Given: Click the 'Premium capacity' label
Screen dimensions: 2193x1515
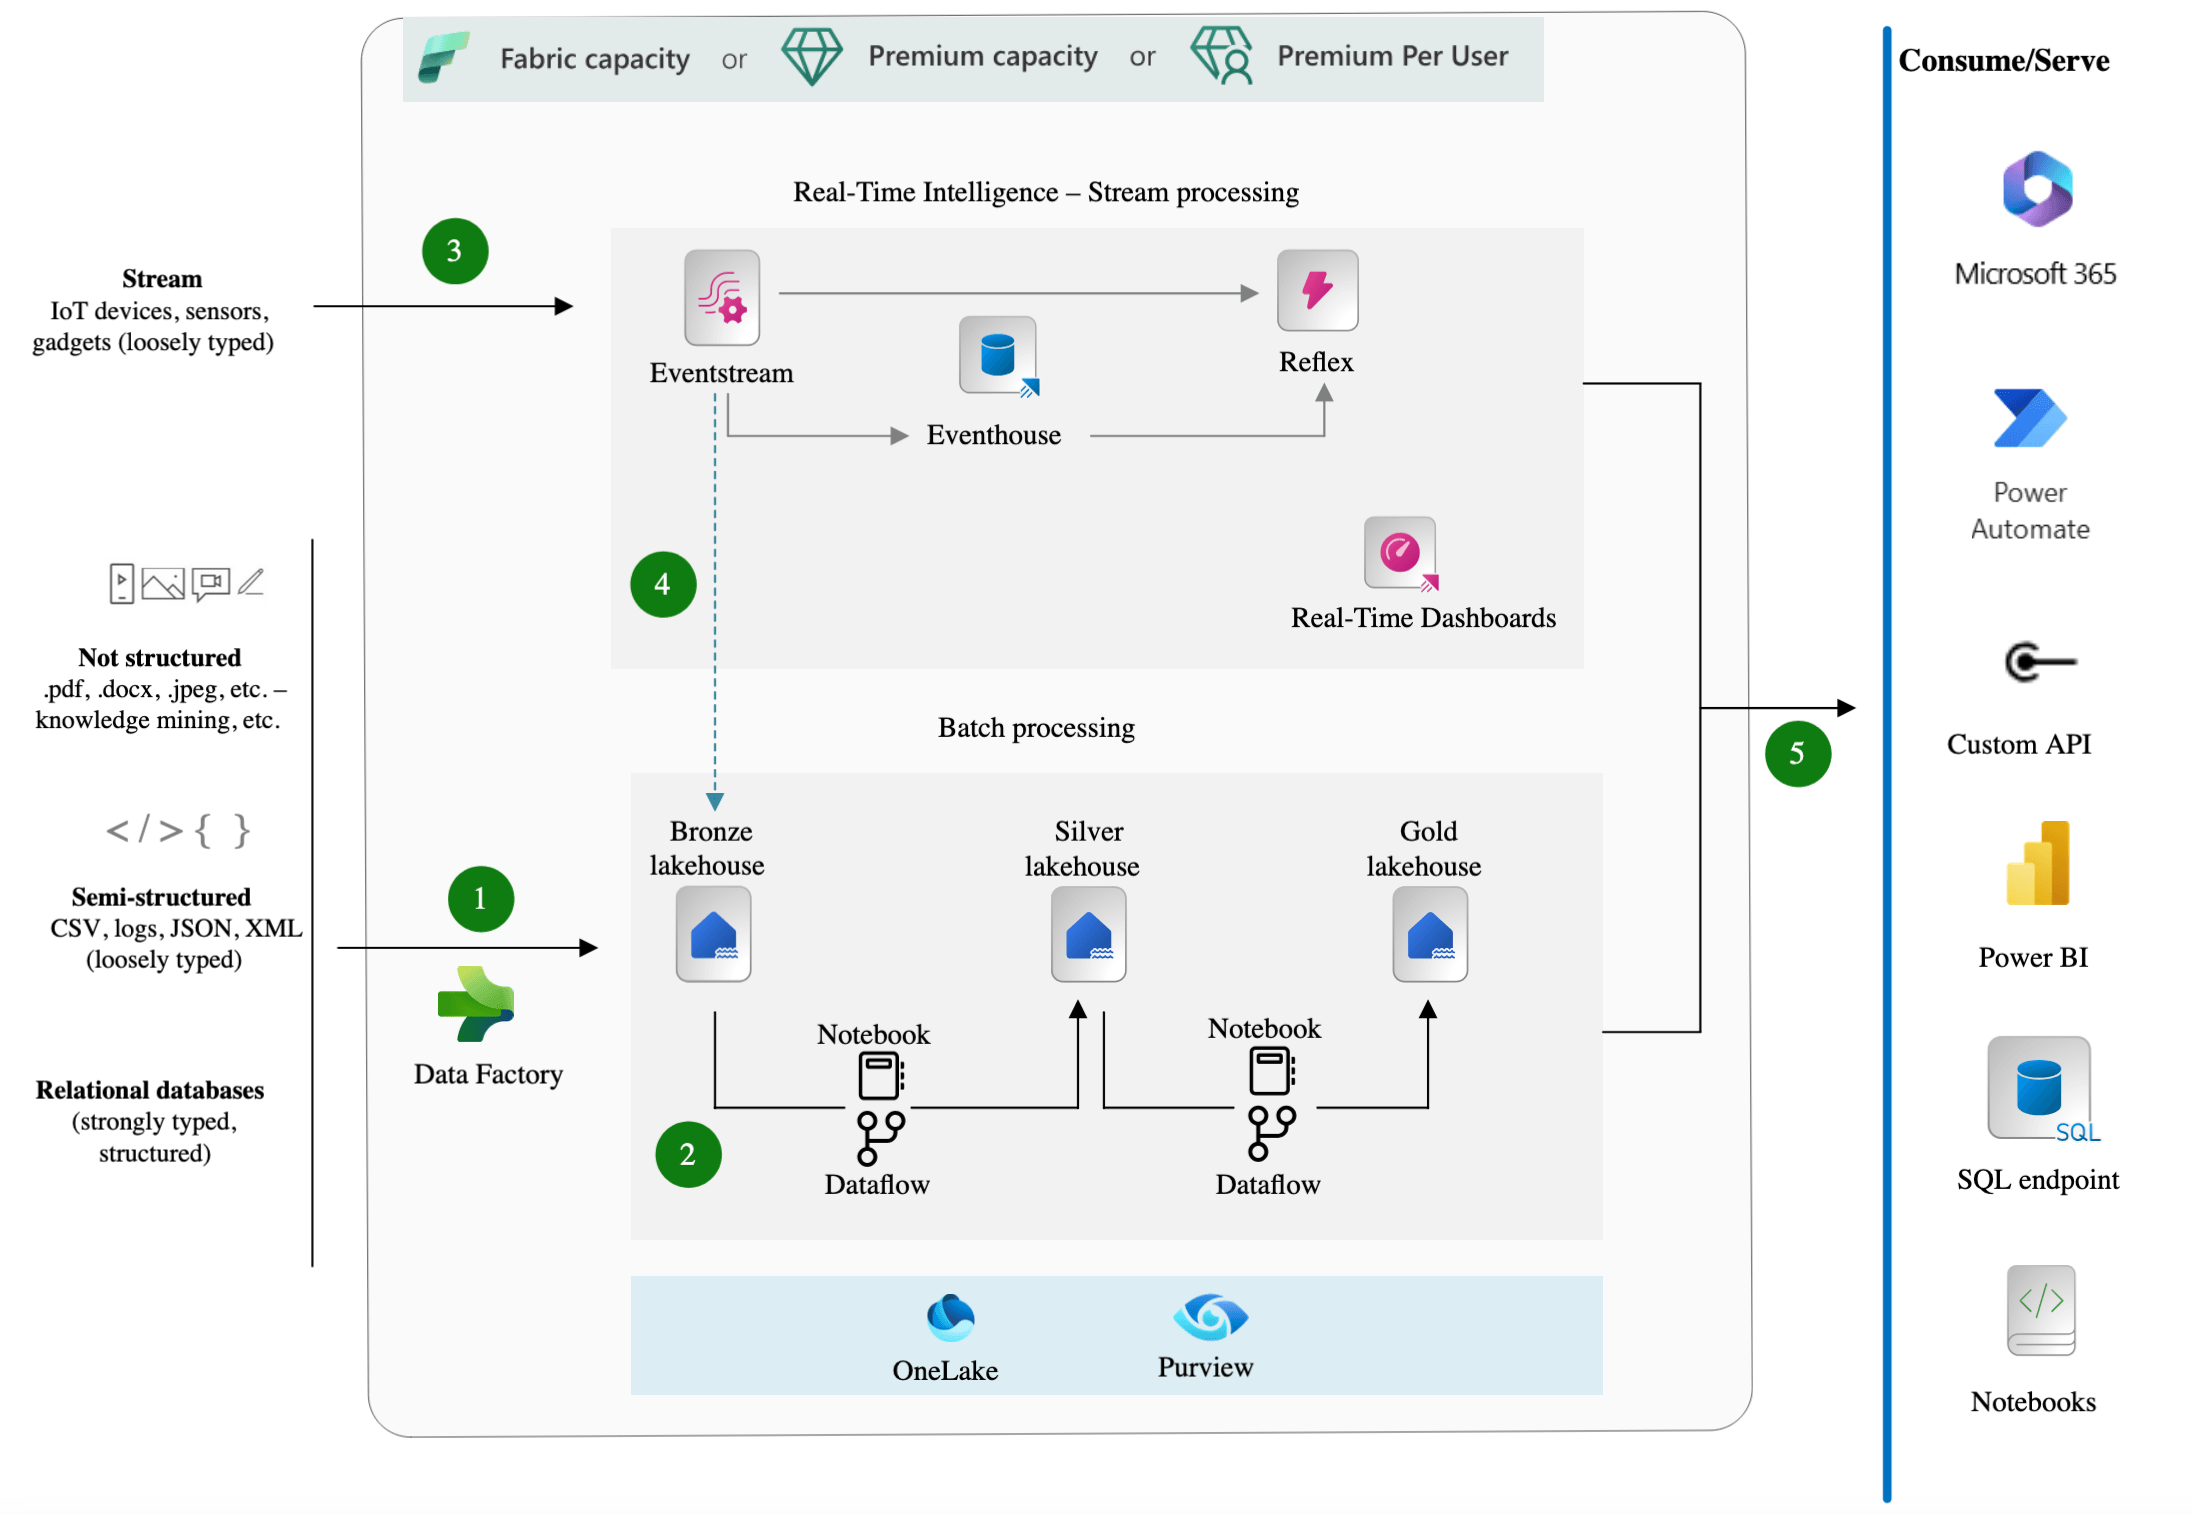Looking at the screenshot, I should 982,56.
